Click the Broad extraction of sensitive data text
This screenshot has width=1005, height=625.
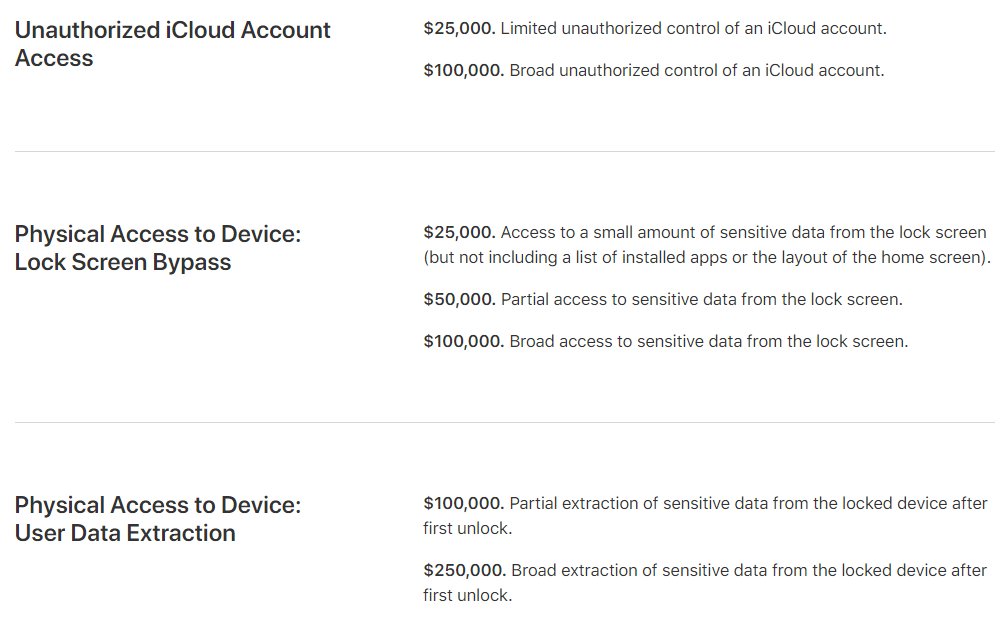(705, 583)
